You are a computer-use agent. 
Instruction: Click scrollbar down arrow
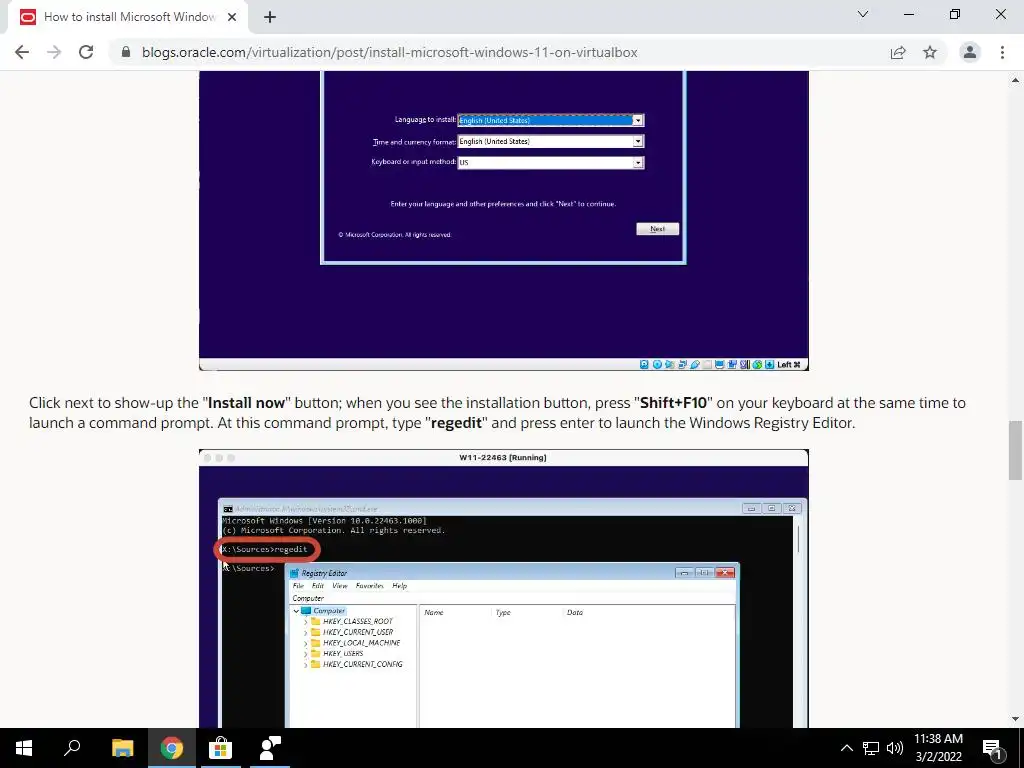coord(1015,719)
